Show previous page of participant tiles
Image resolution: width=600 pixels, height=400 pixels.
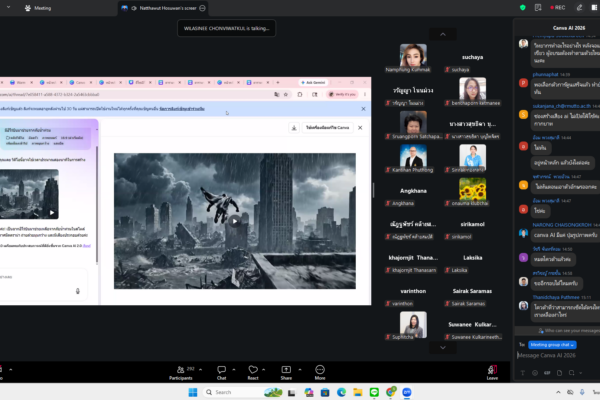443,34
